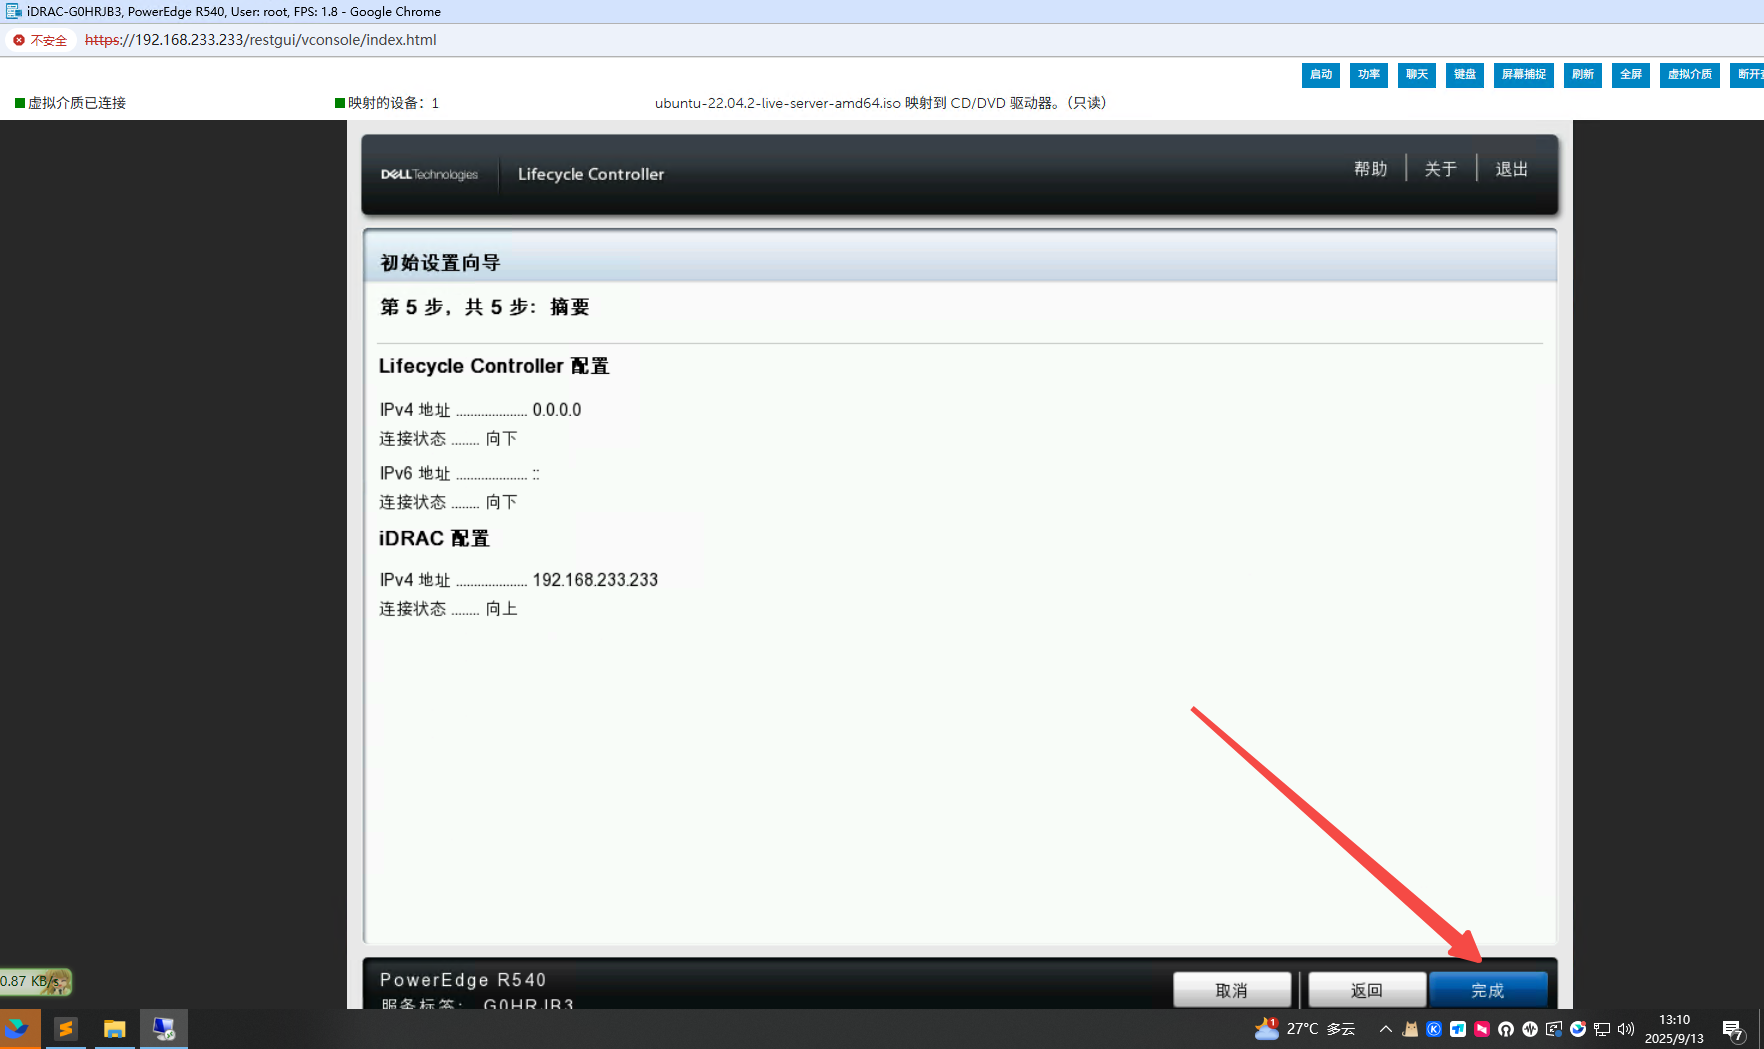This screenshot has width=1764, height=1049.
Task: Open the 虚拟介质 (Virtual Media) panel
Action: click(x=1689, y=75)
